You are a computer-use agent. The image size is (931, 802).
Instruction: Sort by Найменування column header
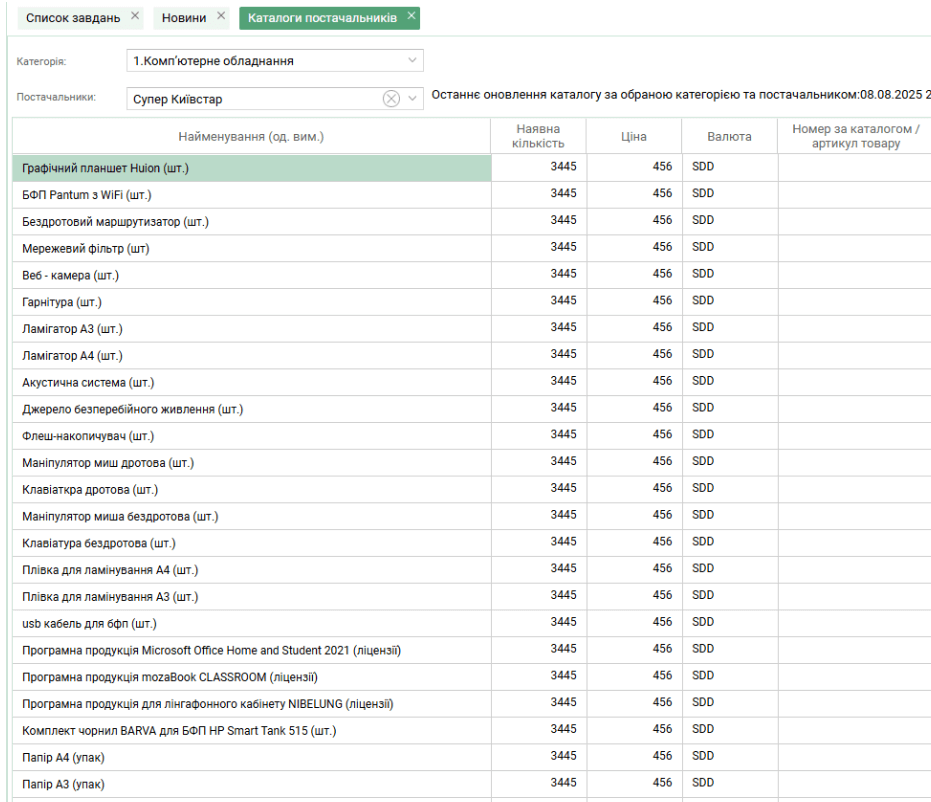[251, 137]
